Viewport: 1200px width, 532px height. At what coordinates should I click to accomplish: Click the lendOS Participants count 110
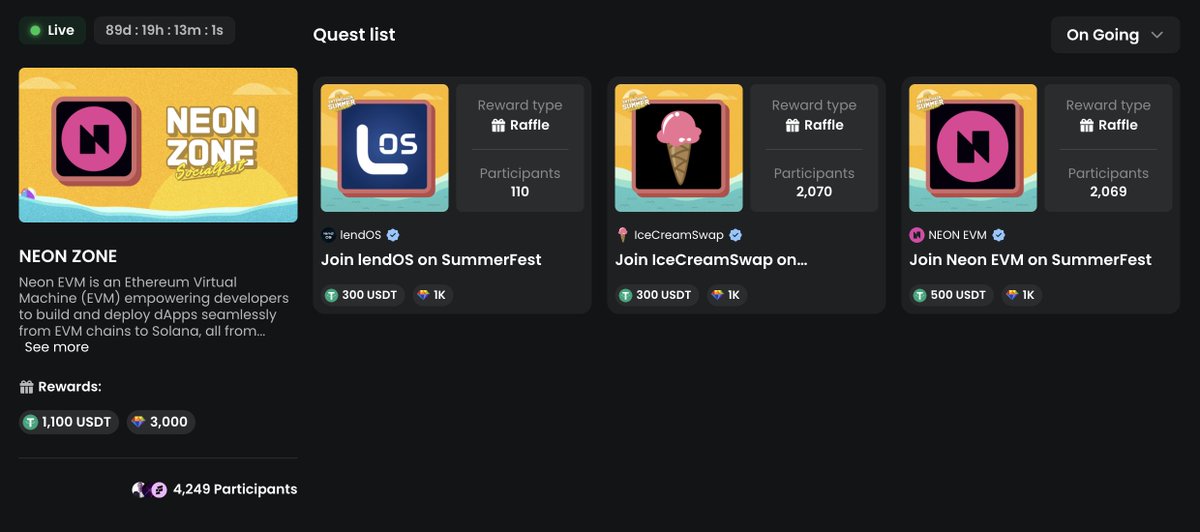click(520, 191)
